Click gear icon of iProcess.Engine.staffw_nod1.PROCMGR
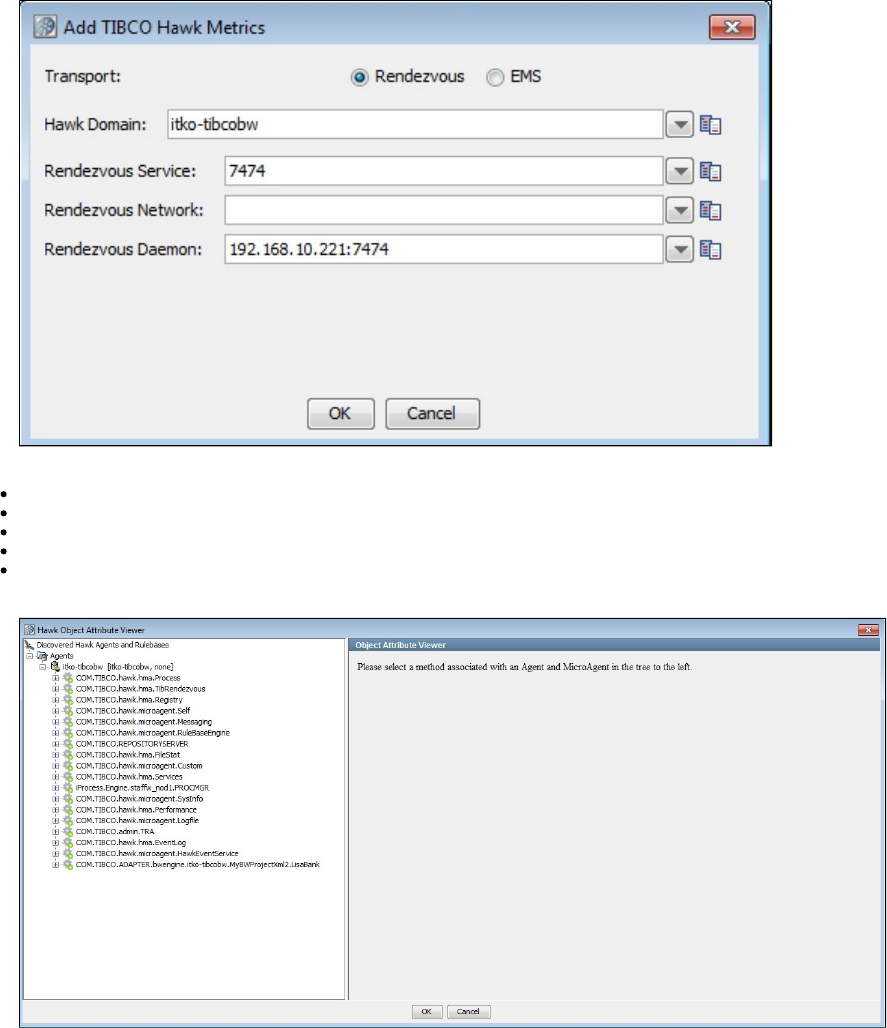 coord(68,788)
